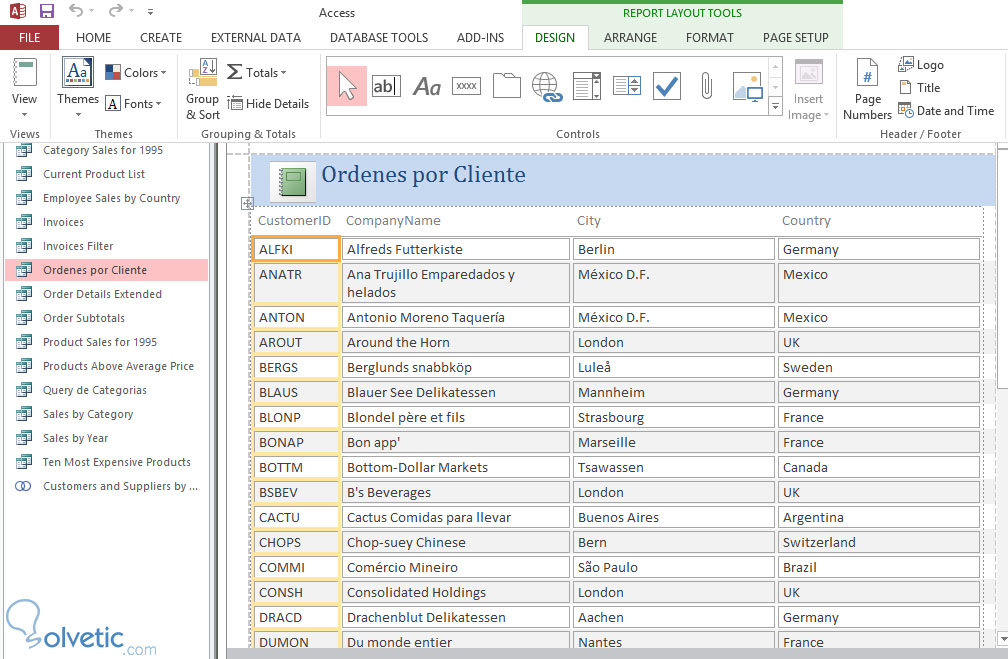
Task: Toggle Hide Details option
Action: pos(268,103)
